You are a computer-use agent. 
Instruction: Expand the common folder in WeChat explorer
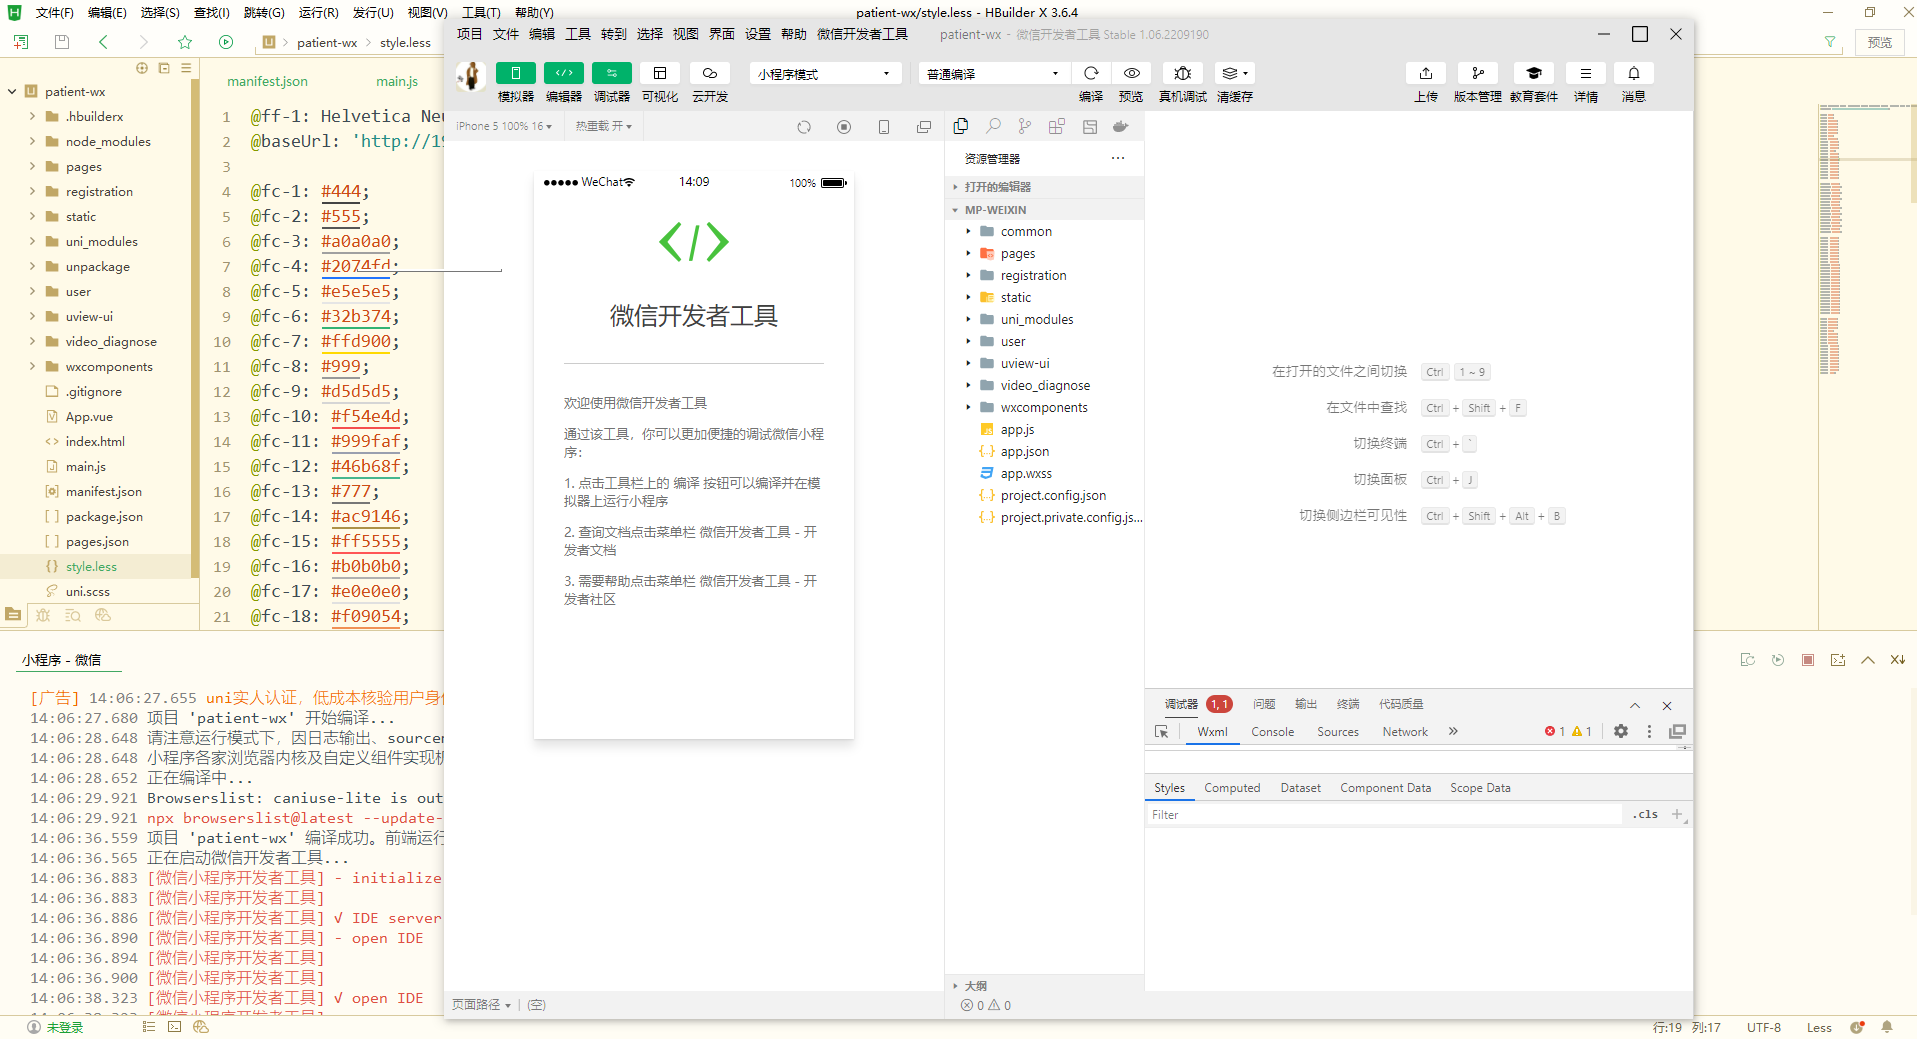[x=1026, y=231]
